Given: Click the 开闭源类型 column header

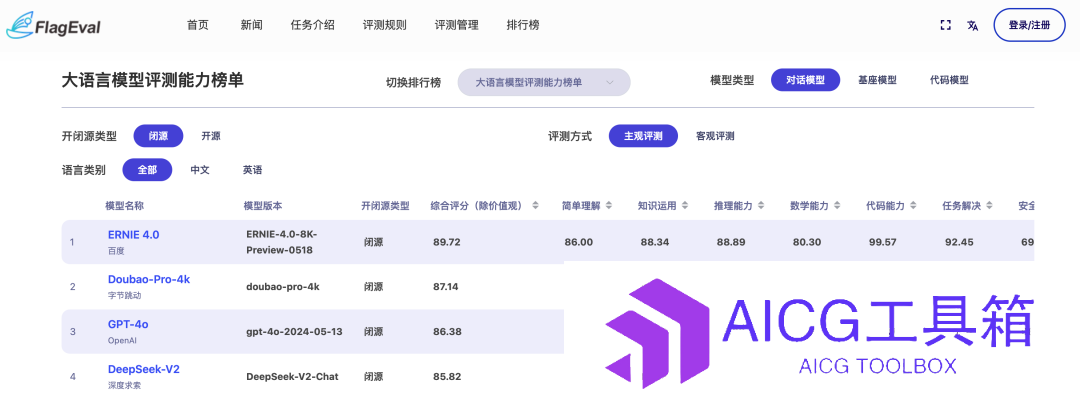Looking at the screenshot, I should coord(386,206).
